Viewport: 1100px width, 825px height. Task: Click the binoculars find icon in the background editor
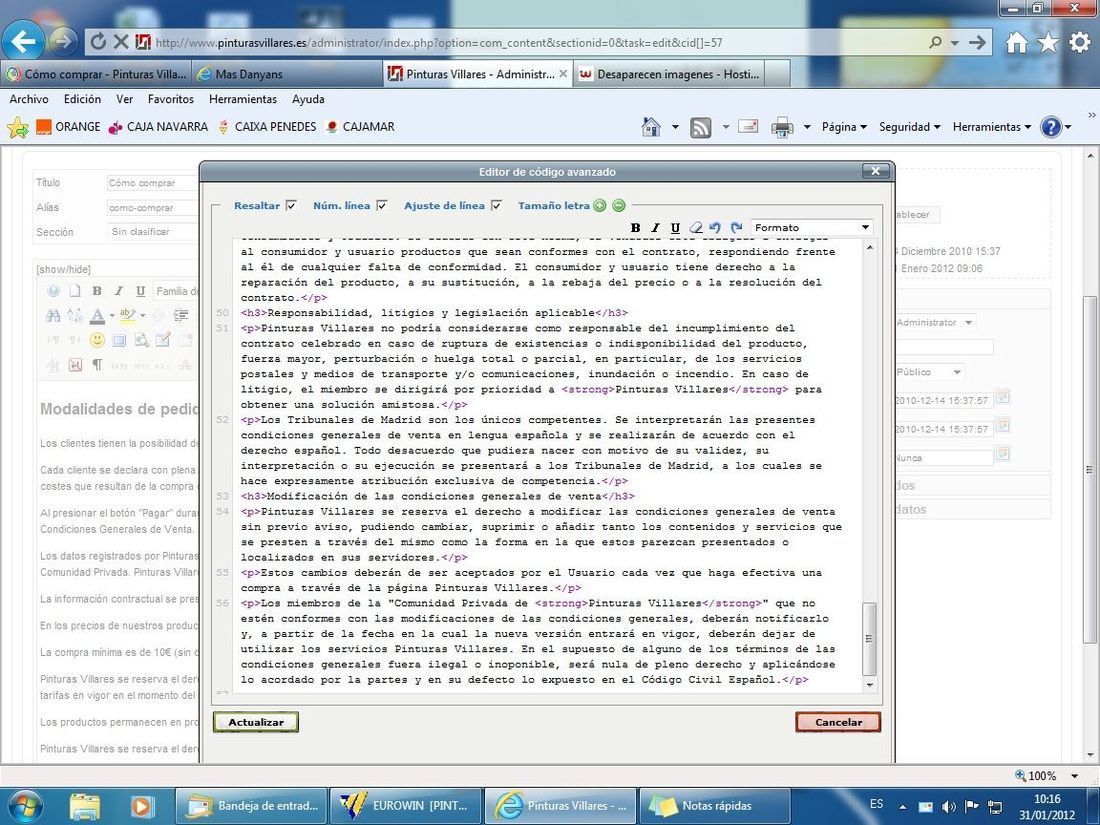click(53, 316)
